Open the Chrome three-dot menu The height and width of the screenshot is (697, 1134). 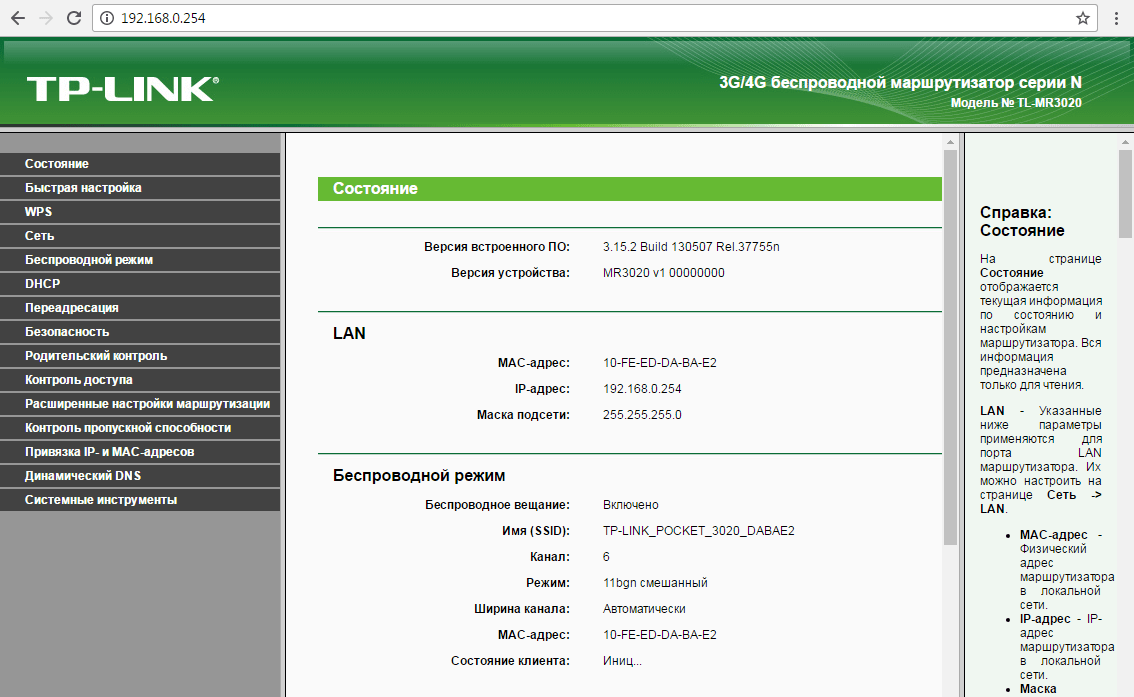(1116, 18)
